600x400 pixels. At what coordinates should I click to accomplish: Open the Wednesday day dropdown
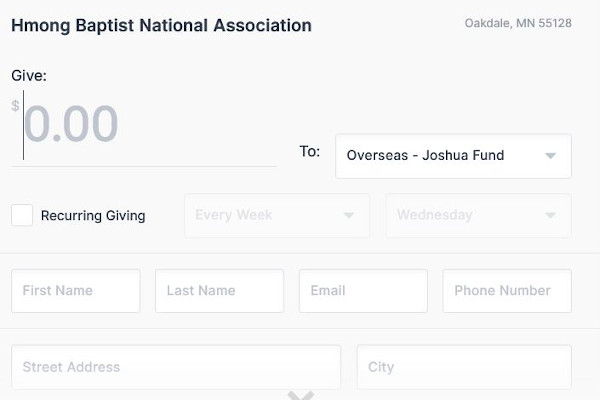tap(479, 216)
